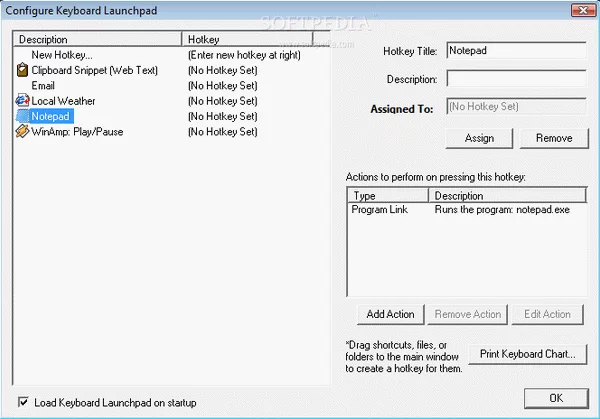The width and height of the screenshot is (600, 419).
Task: Click (Enter new hotkey at right) cell
Action: click(x=244, y=55)
